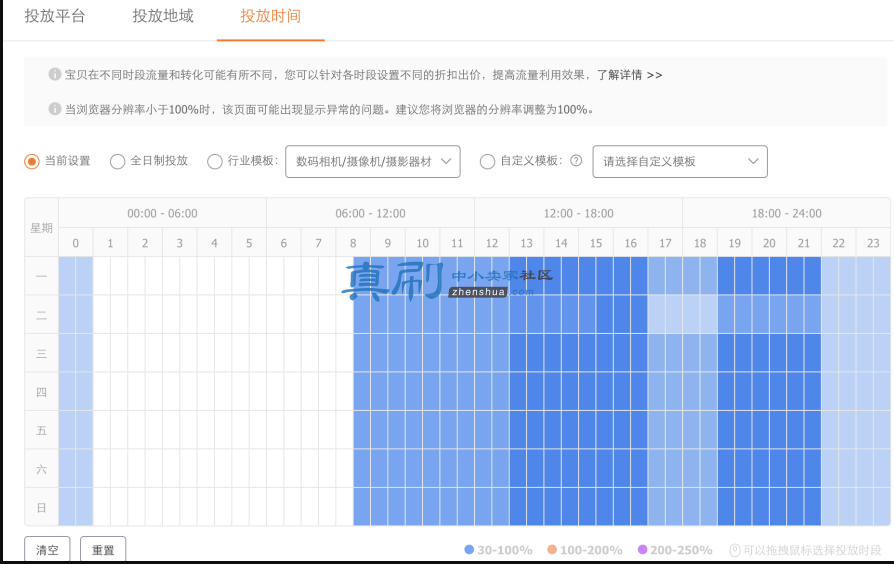The width and height of the screenshot is (894, 564).
Task: Click the 清空 button
Action: click(47, 550)
